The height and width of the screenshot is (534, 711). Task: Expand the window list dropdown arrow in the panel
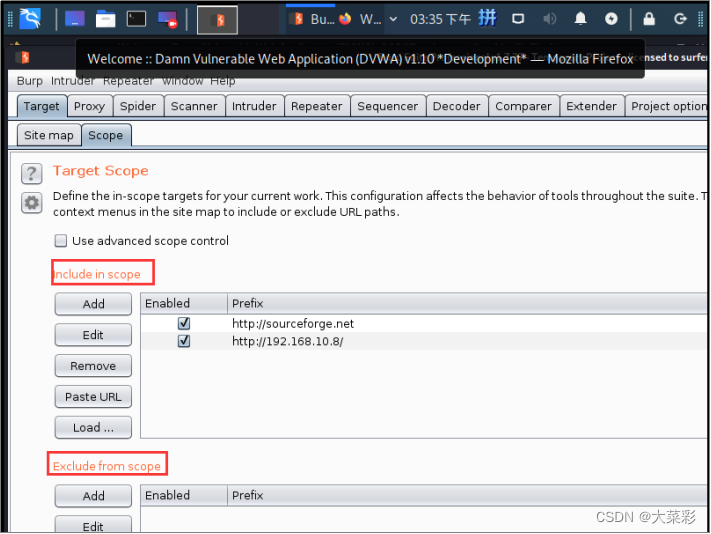point(393,19)
